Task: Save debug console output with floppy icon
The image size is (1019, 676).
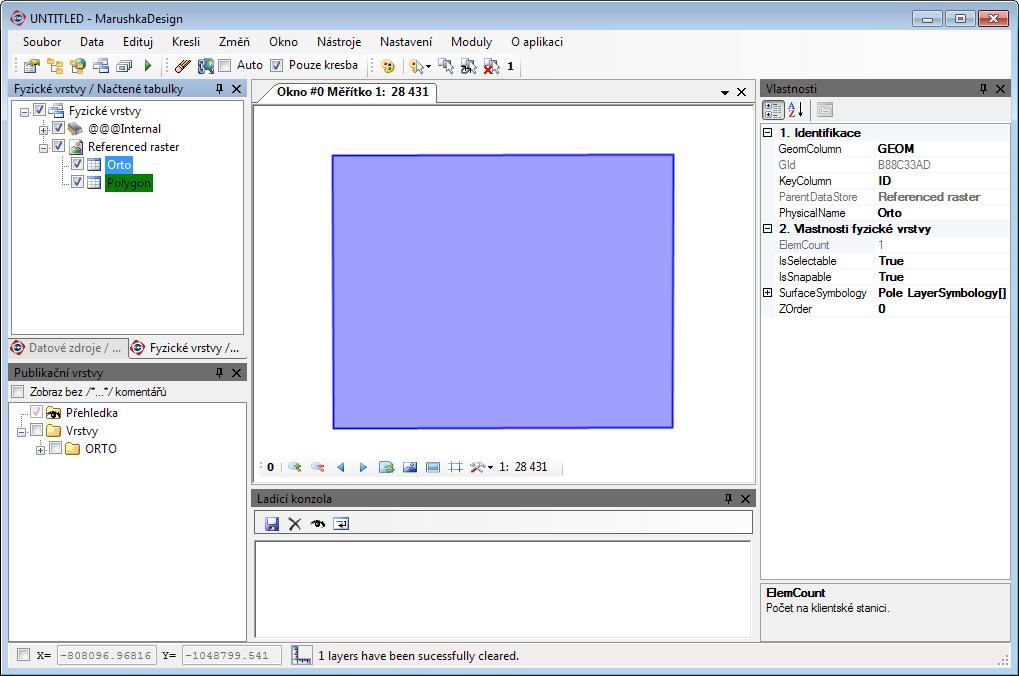Action: point(272,523)
